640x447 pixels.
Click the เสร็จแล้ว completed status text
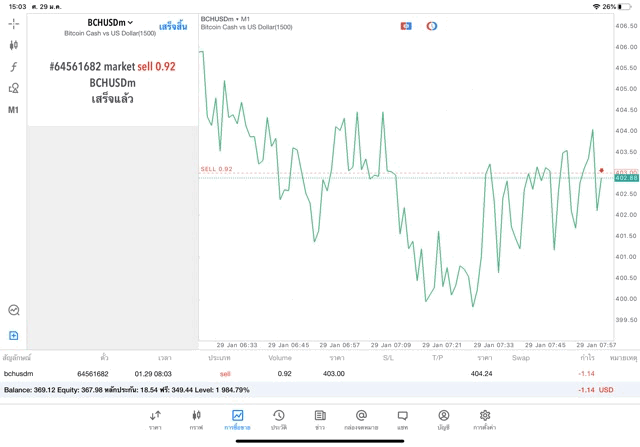(112, 99)
